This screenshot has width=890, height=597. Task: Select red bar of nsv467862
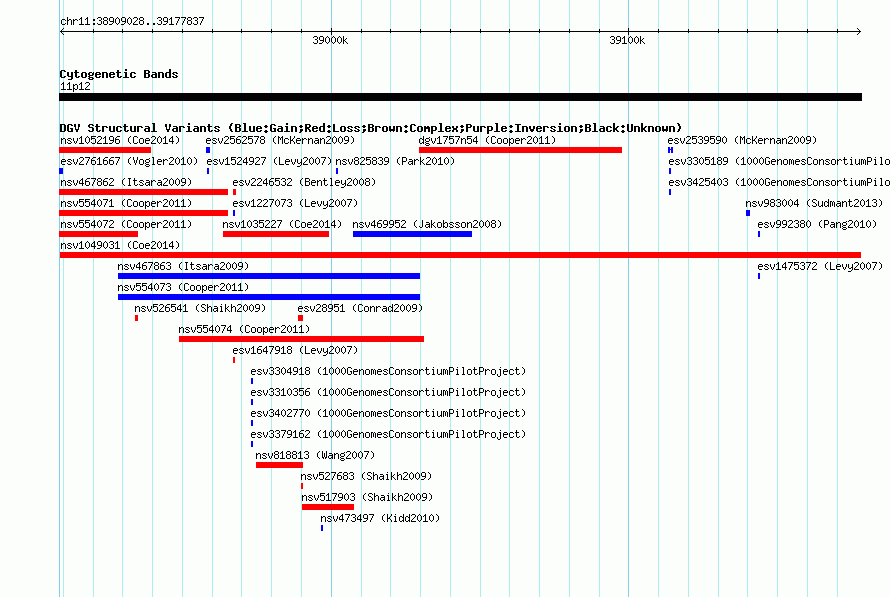pyautogui.click(x=144, y=192)
